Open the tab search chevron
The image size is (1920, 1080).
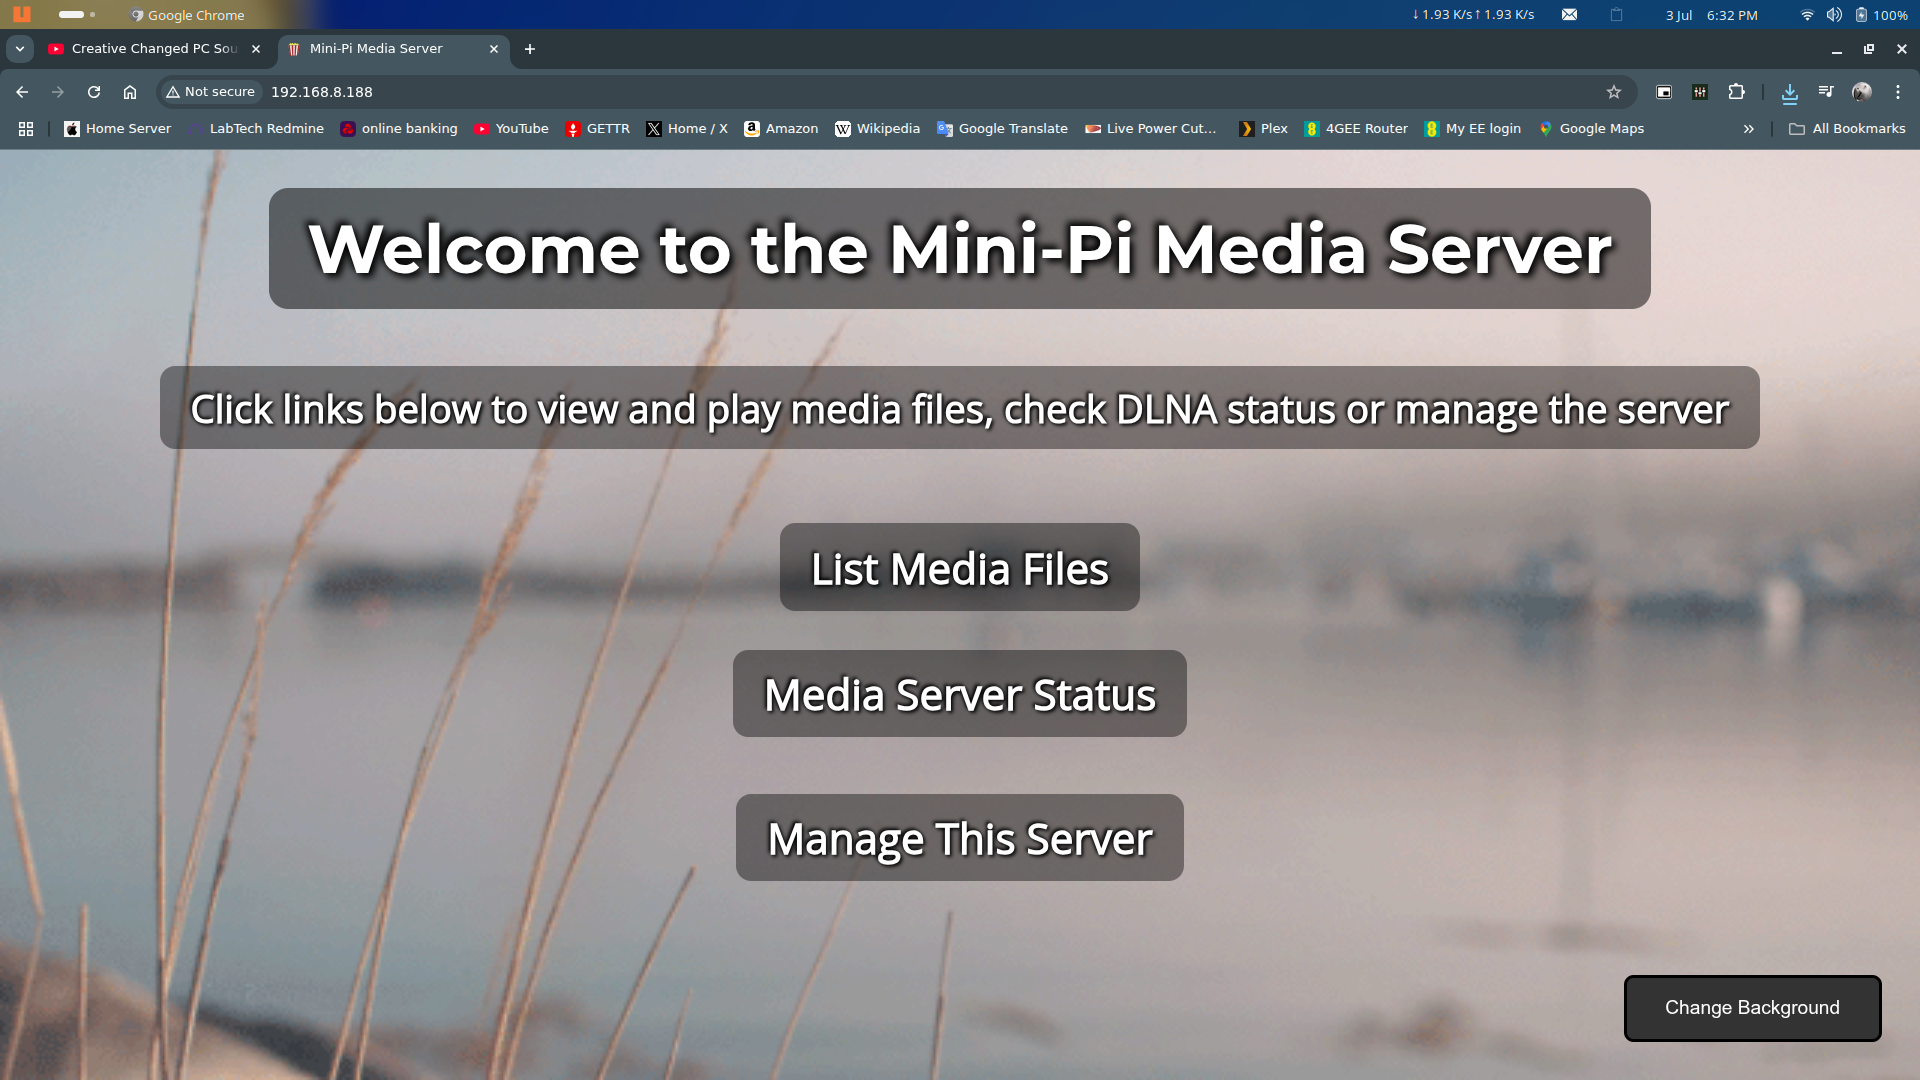[20, 48]
